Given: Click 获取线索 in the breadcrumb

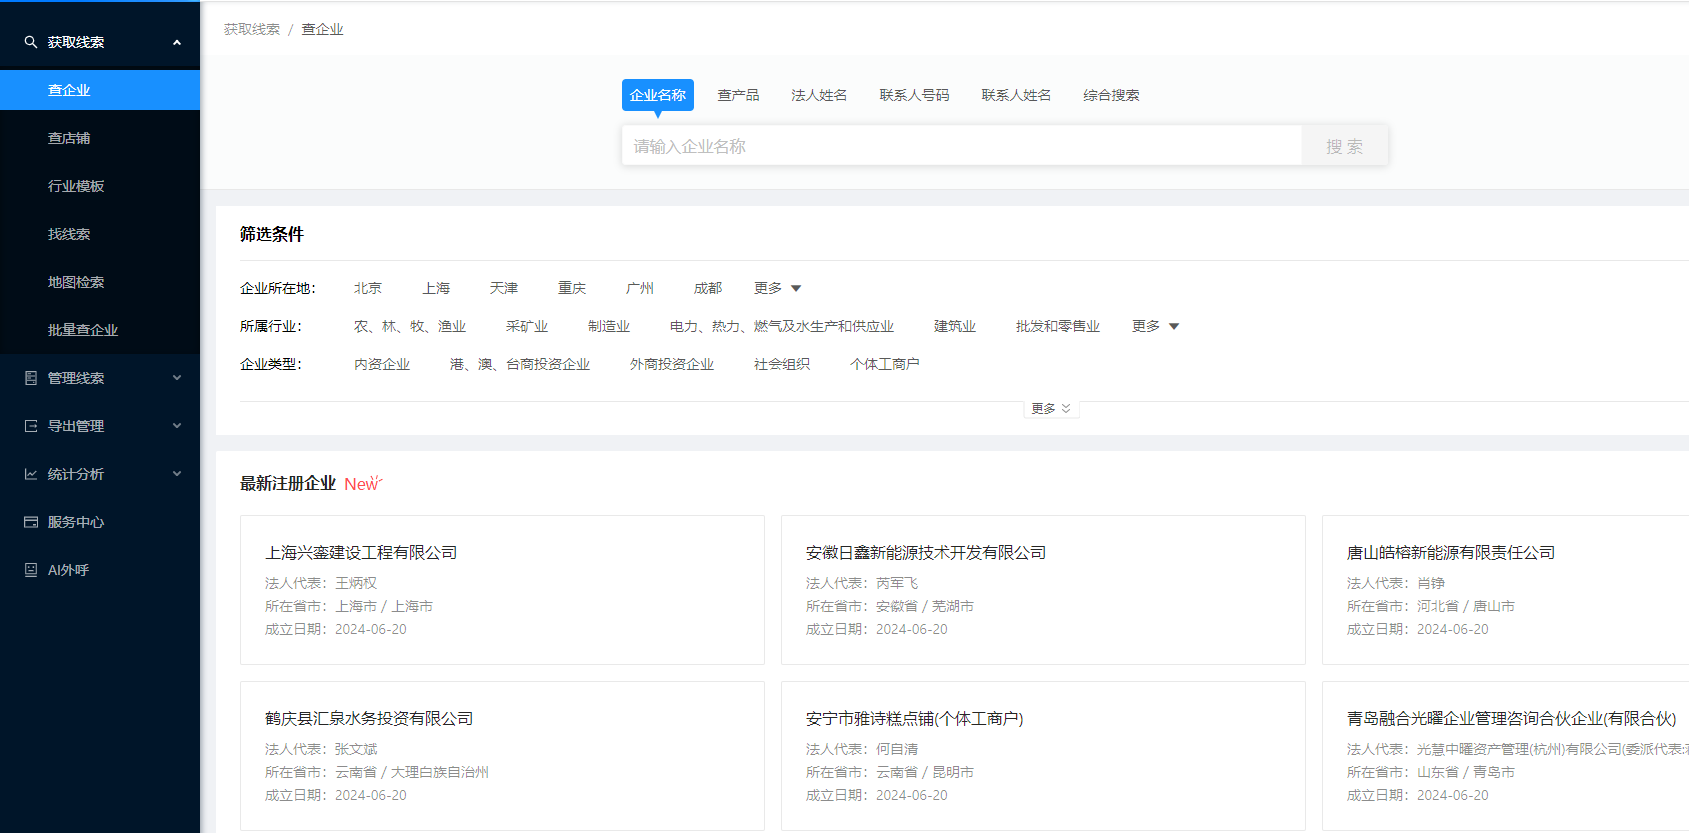Looking at the screenshot, I should [x=252, y=29].
